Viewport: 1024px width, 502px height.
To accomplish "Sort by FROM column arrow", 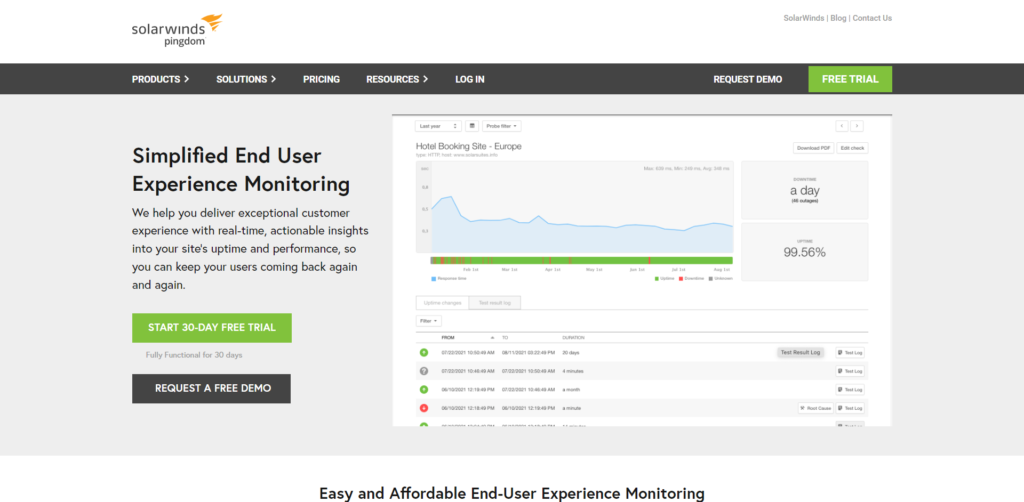I will coord(492,337).
